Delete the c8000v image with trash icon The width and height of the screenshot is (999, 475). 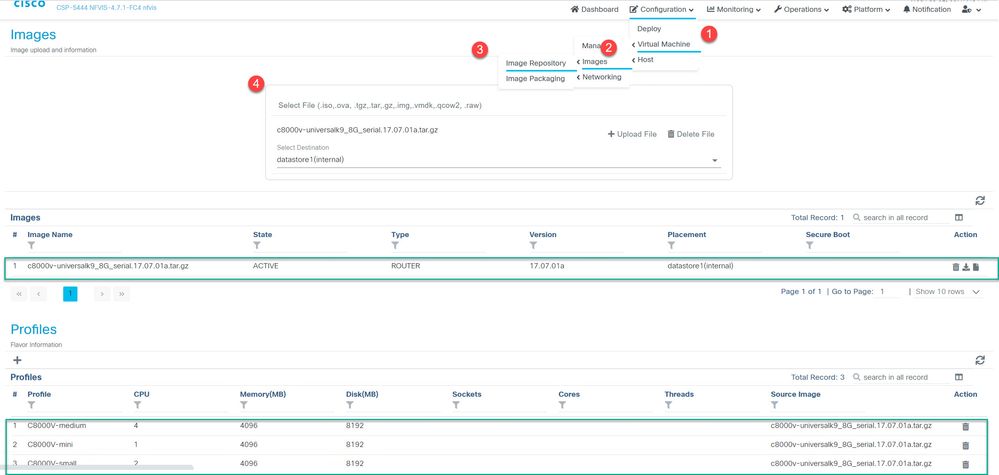point(955,267)
